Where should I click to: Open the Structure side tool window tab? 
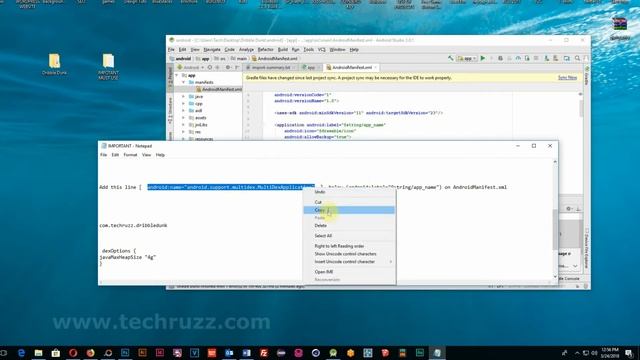tap(170, 111)
